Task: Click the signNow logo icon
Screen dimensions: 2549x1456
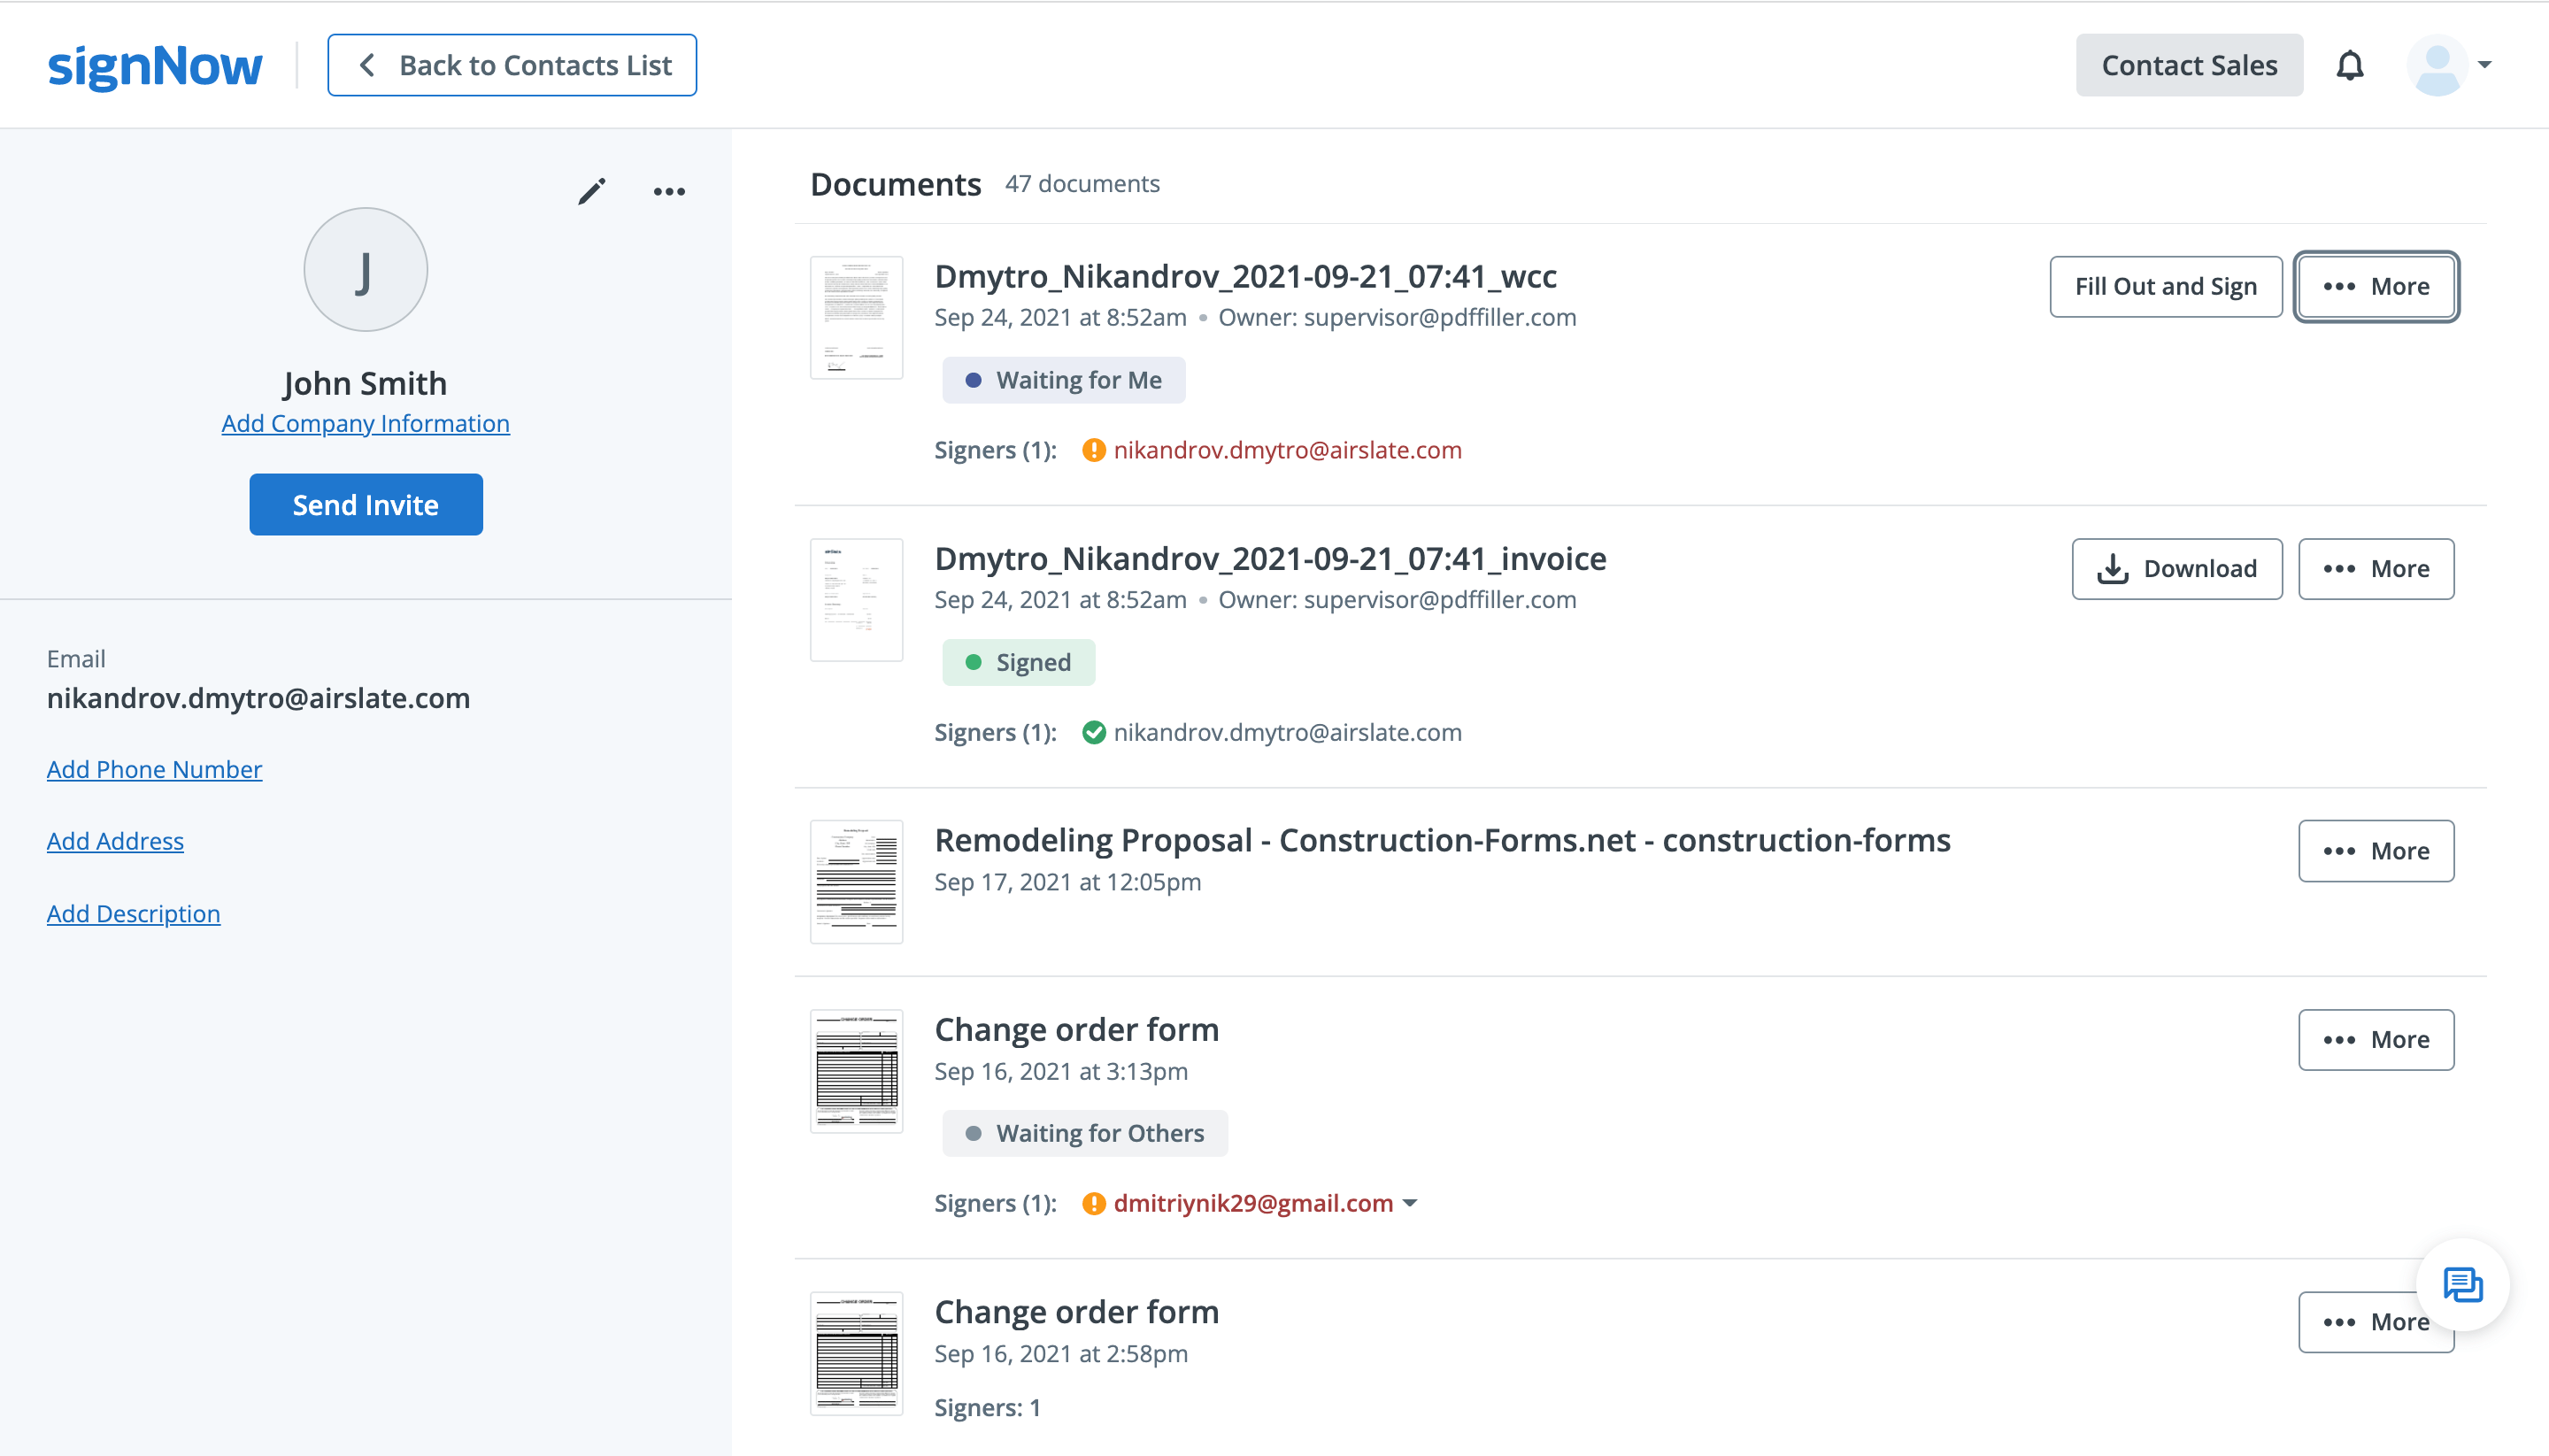Action: tap(156, 65)
